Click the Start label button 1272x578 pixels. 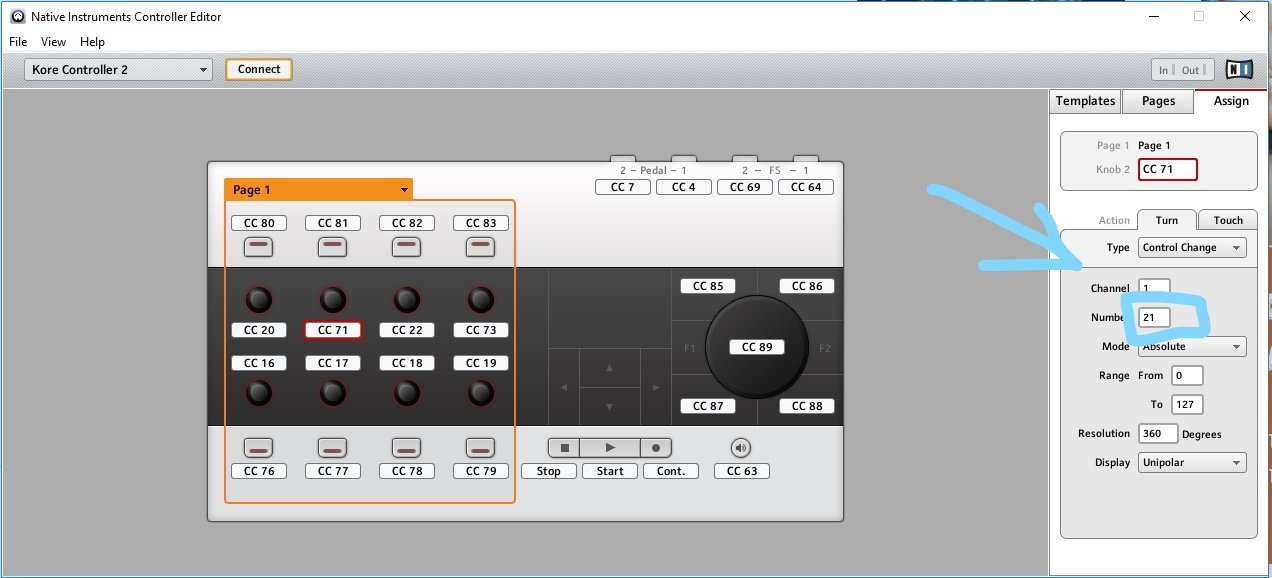point(610,471)
